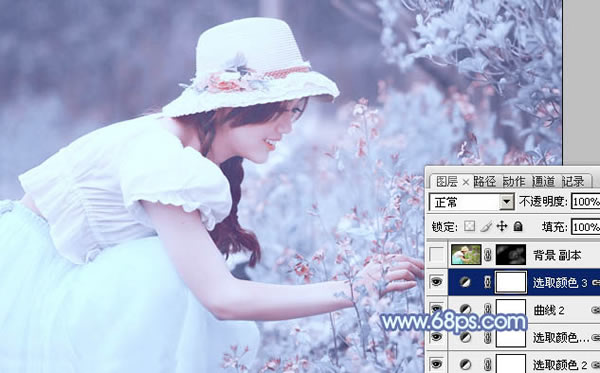The height and width of the screenshot is (373, 600).
Task: Switch to the 通道 tab
Action: pos(543,182)
